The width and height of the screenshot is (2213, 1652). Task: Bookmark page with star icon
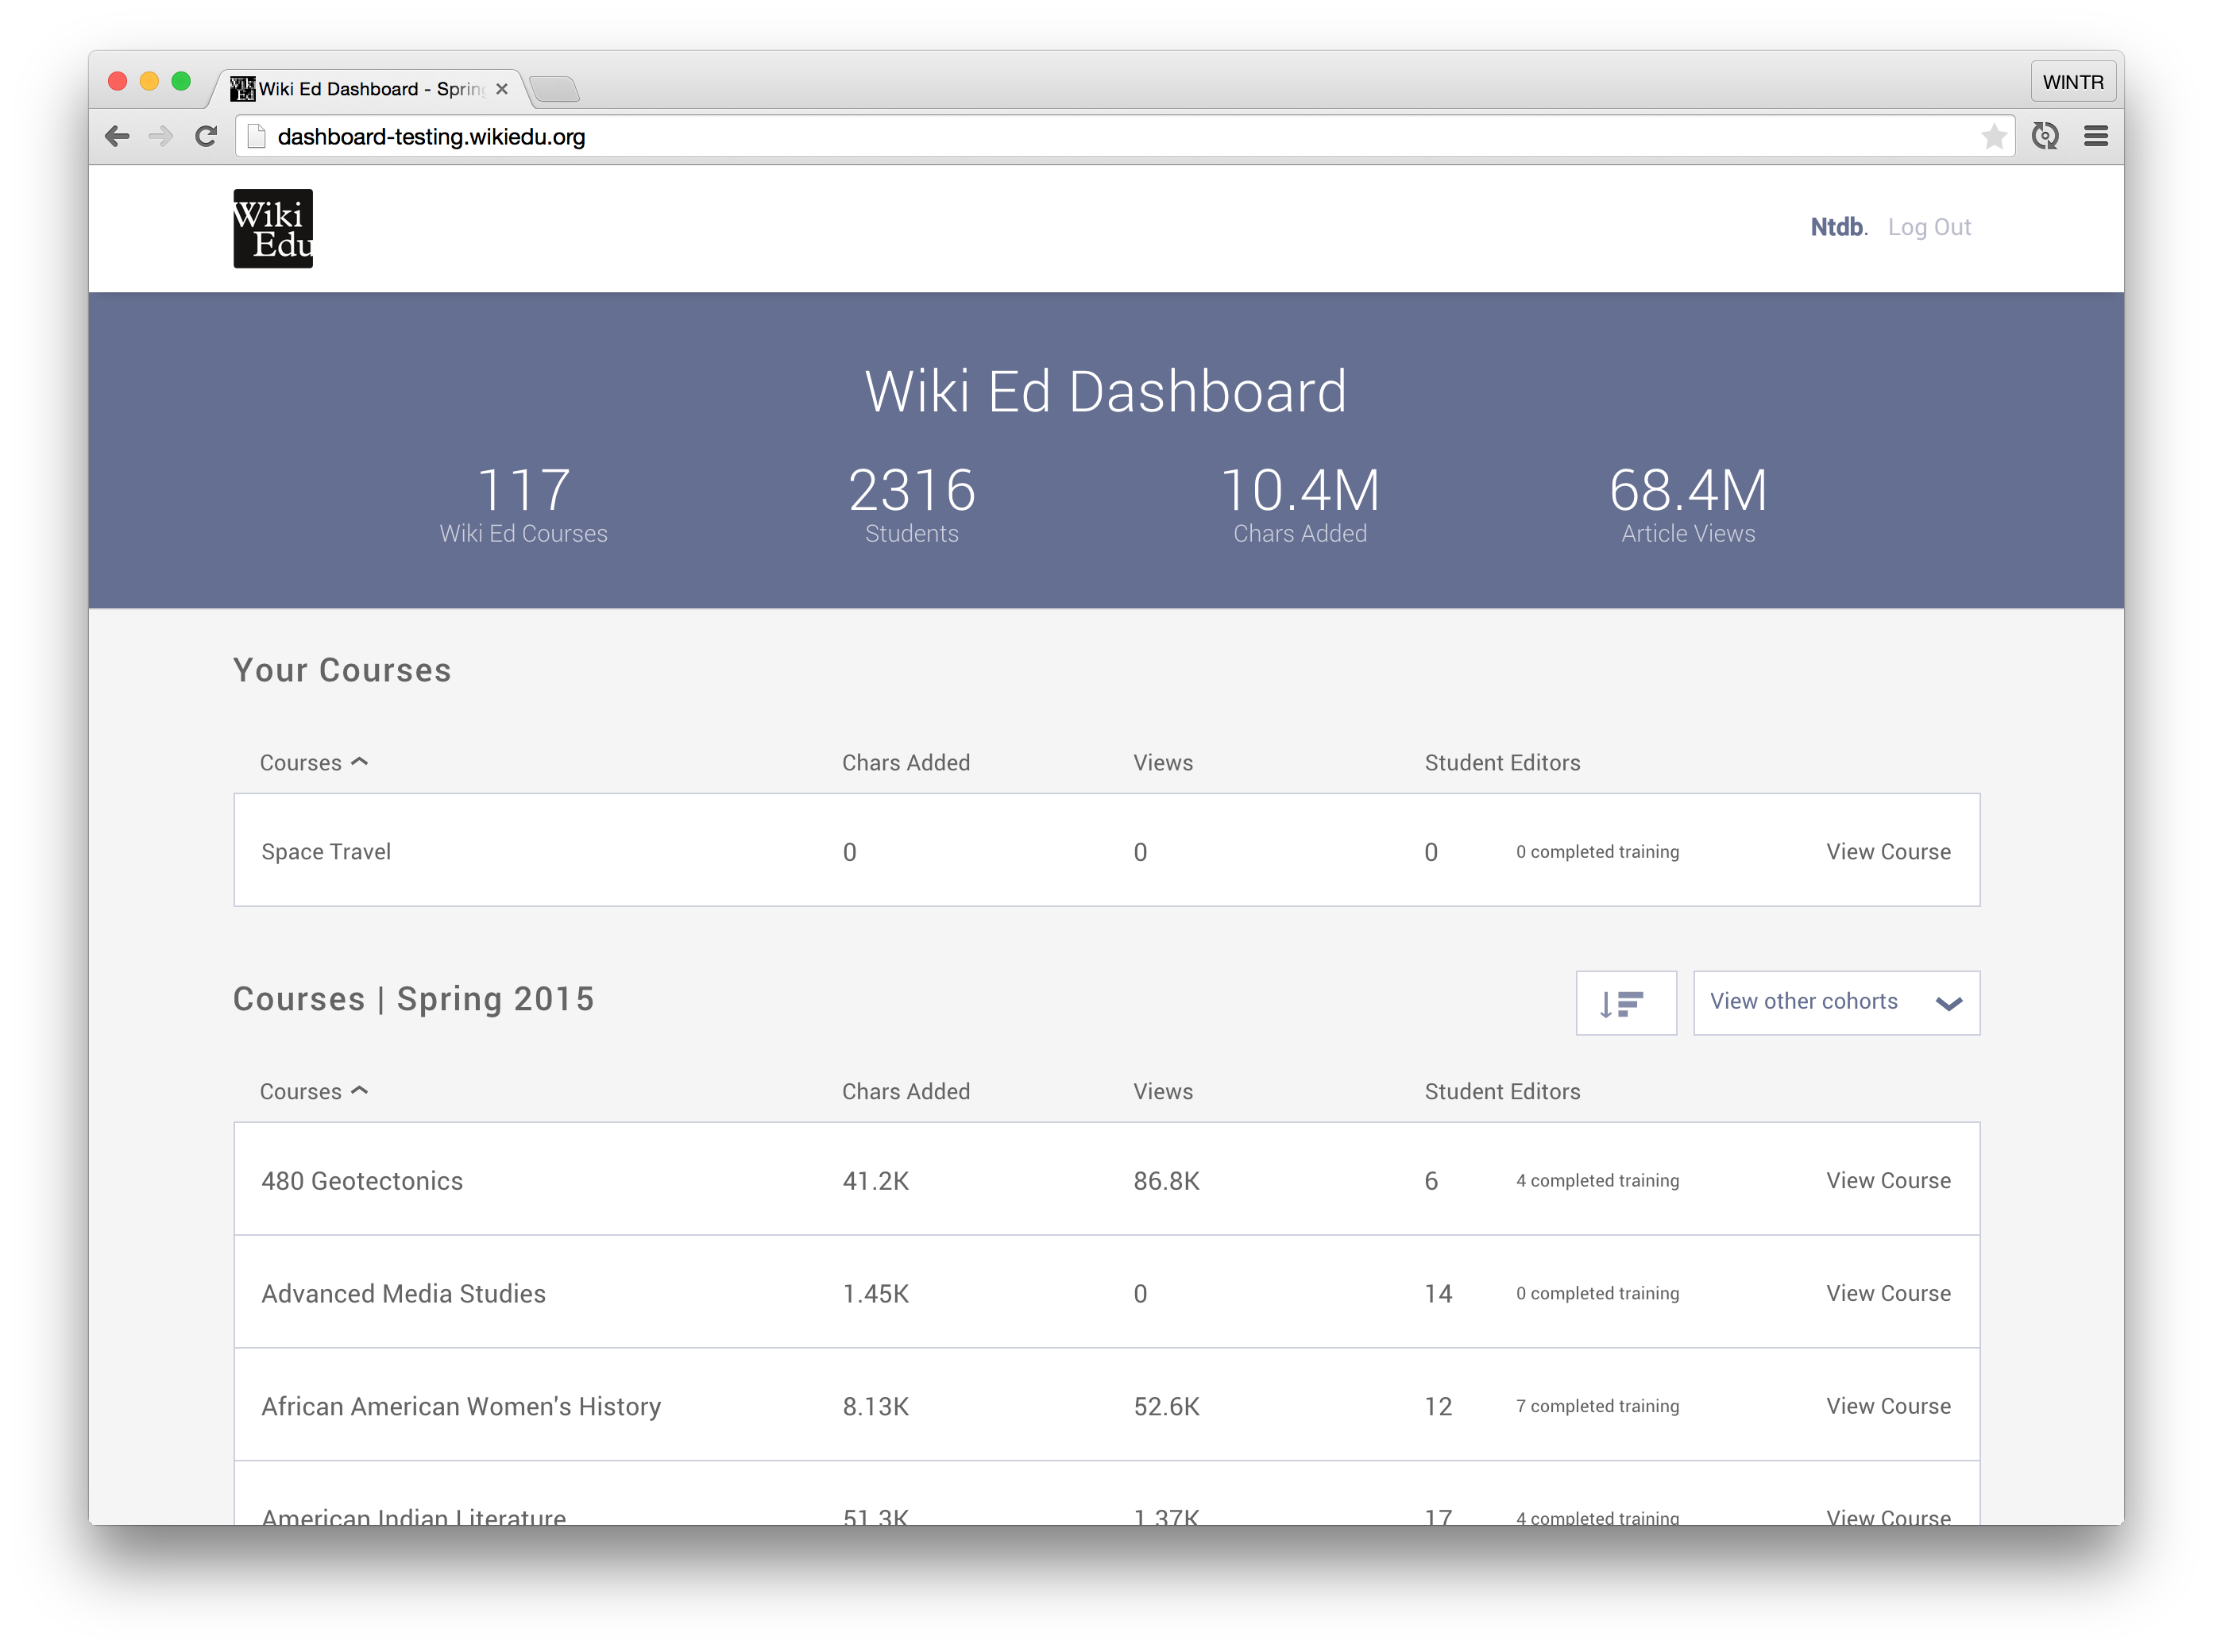click(x=1993, y=136)
